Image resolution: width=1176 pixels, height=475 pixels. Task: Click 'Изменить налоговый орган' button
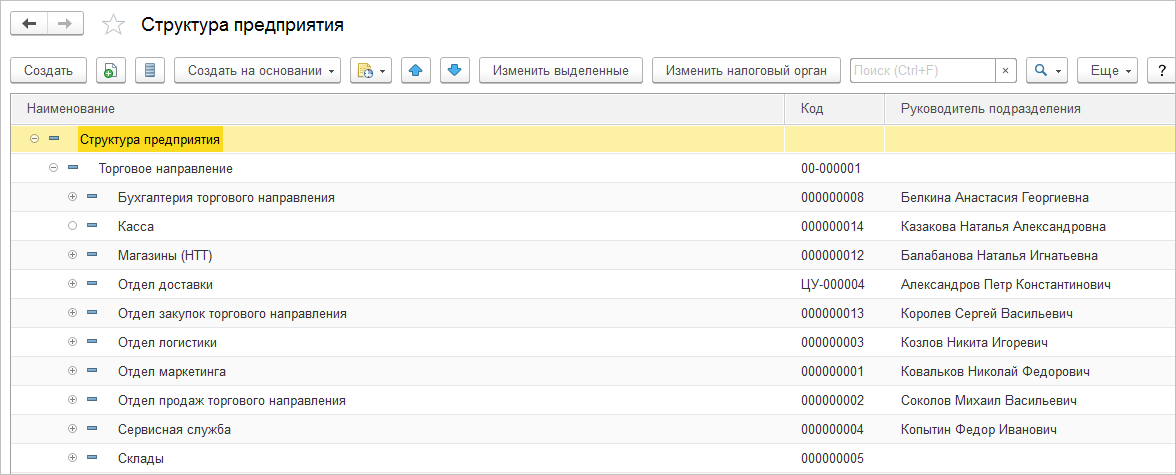746,70
